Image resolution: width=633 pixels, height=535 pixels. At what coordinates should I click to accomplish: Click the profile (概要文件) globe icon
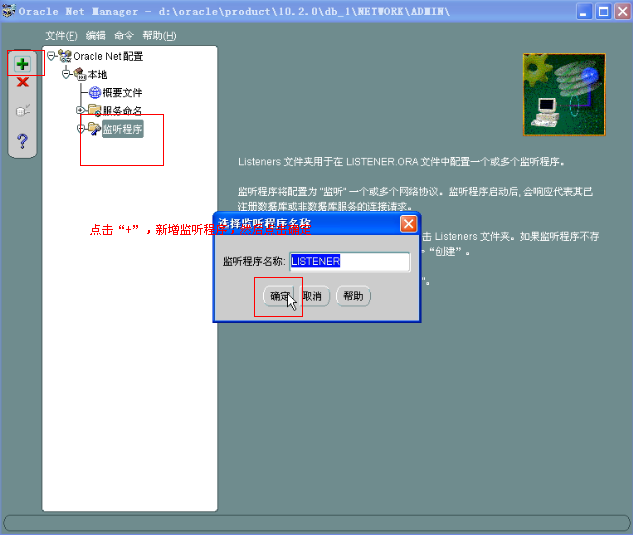(94, 92)
